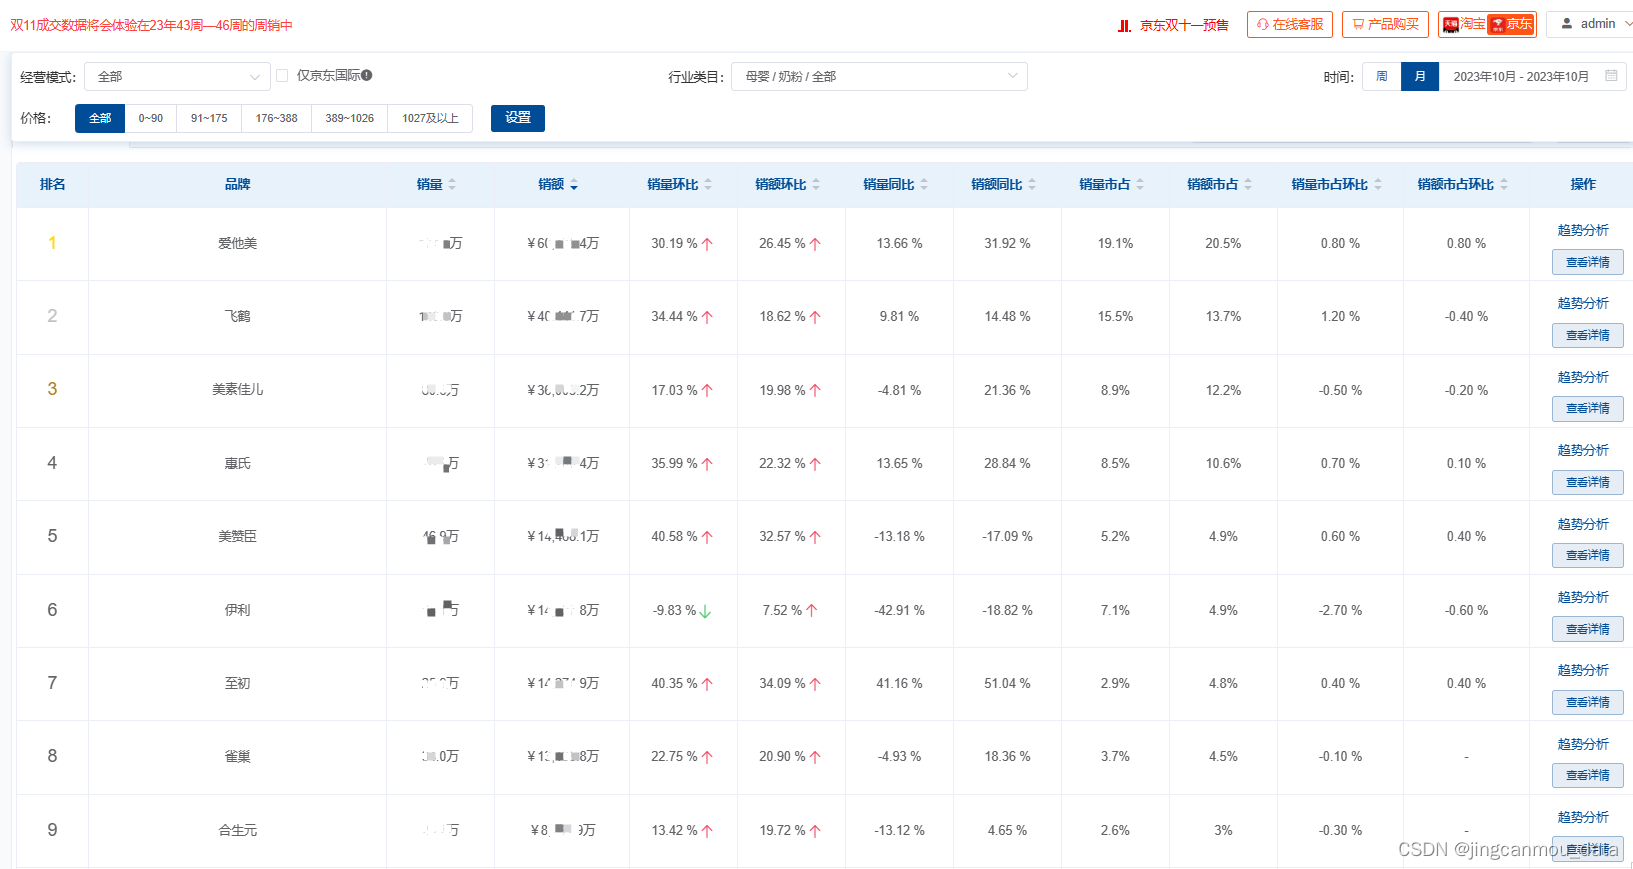
Task: Open 趋势分析 for 惠氏
Action: point(1583,450)
